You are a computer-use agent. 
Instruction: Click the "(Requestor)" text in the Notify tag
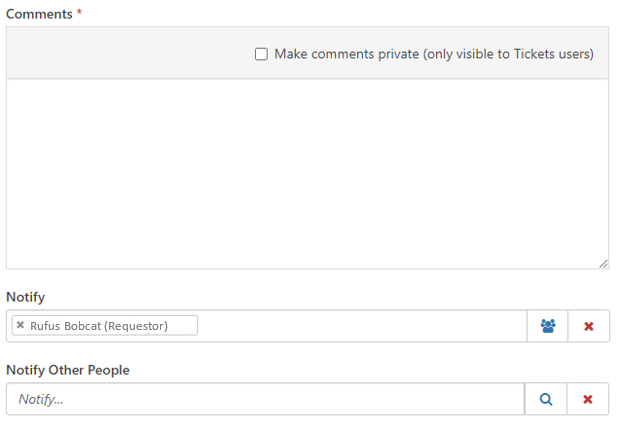pos(136,325)
